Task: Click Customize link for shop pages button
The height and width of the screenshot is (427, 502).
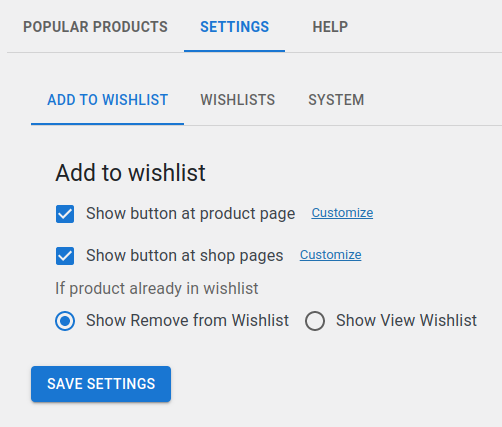Action: (331, 255)
